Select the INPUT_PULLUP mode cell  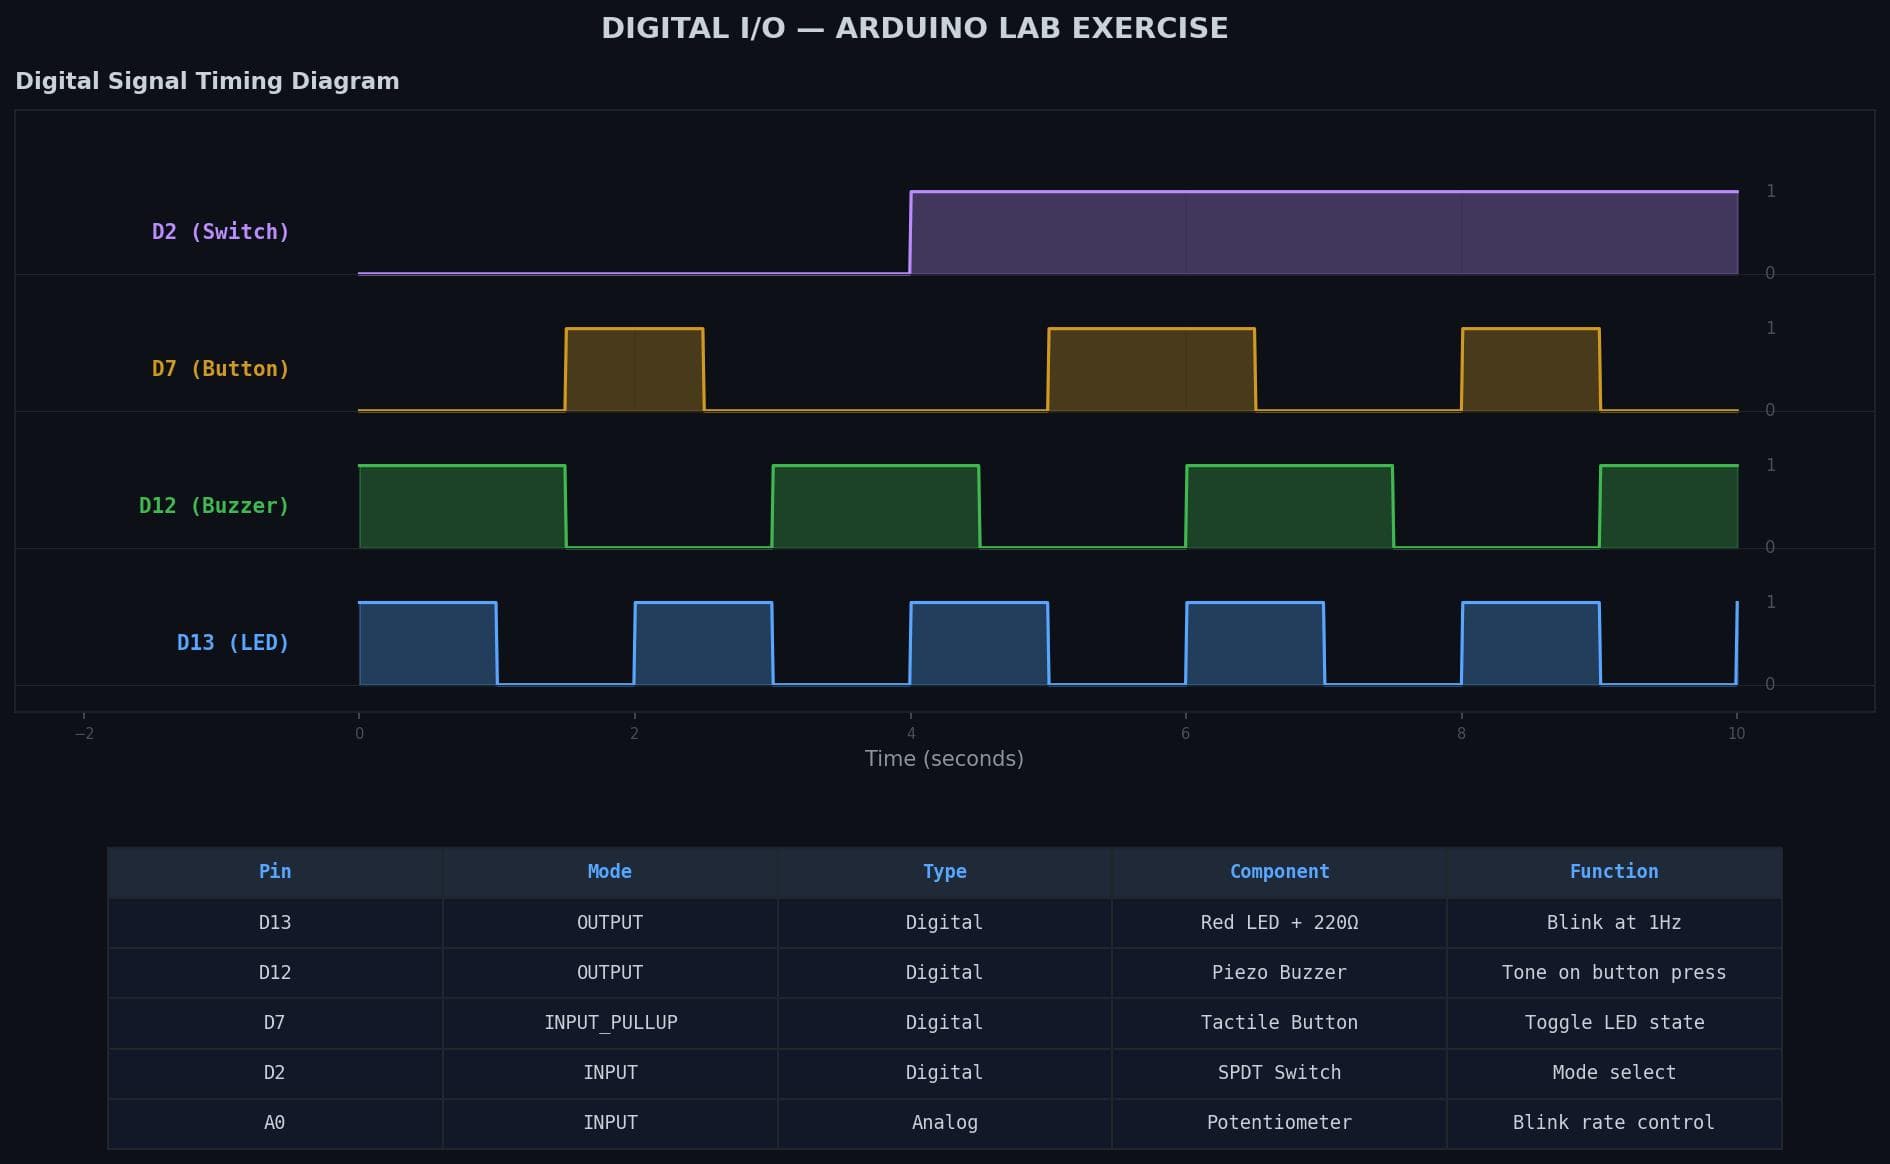coord(610,1023)
